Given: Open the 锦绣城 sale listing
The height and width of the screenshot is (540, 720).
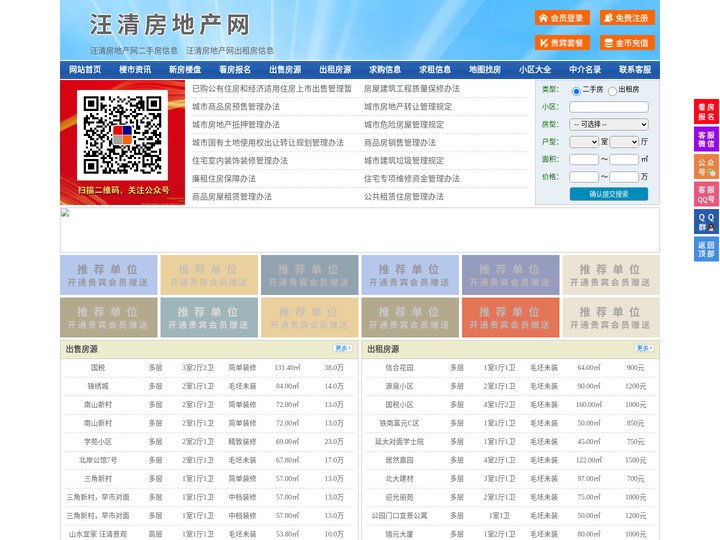Looking at the screenshot, I should pos(98,386).
